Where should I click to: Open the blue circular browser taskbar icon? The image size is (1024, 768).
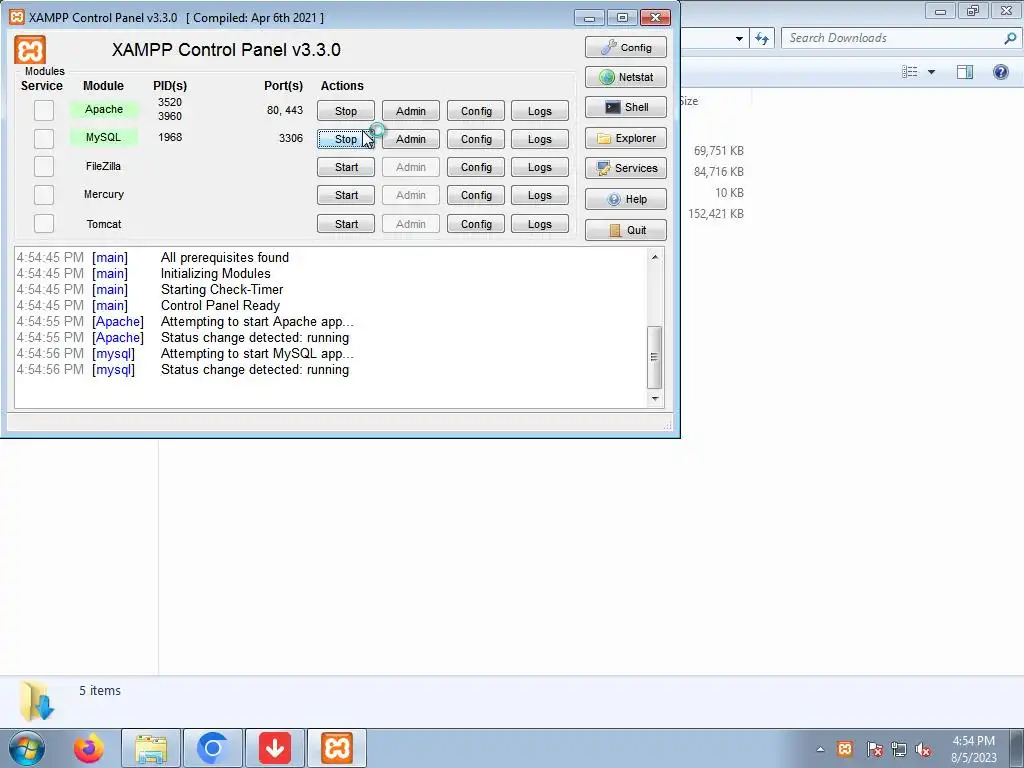(212, 748)
